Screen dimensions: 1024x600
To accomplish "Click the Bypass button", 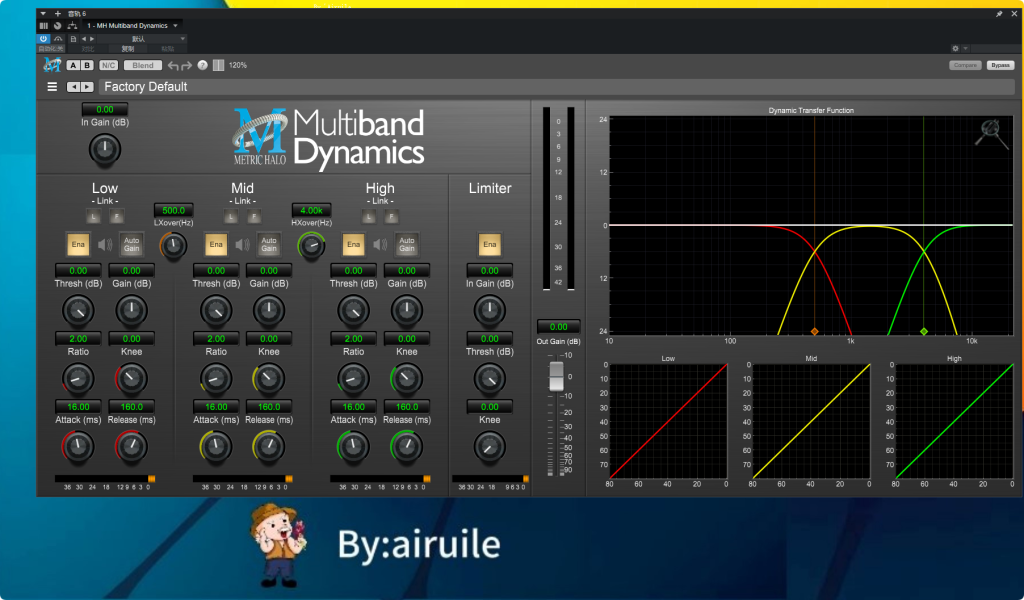I will [x=1000, y=65].
